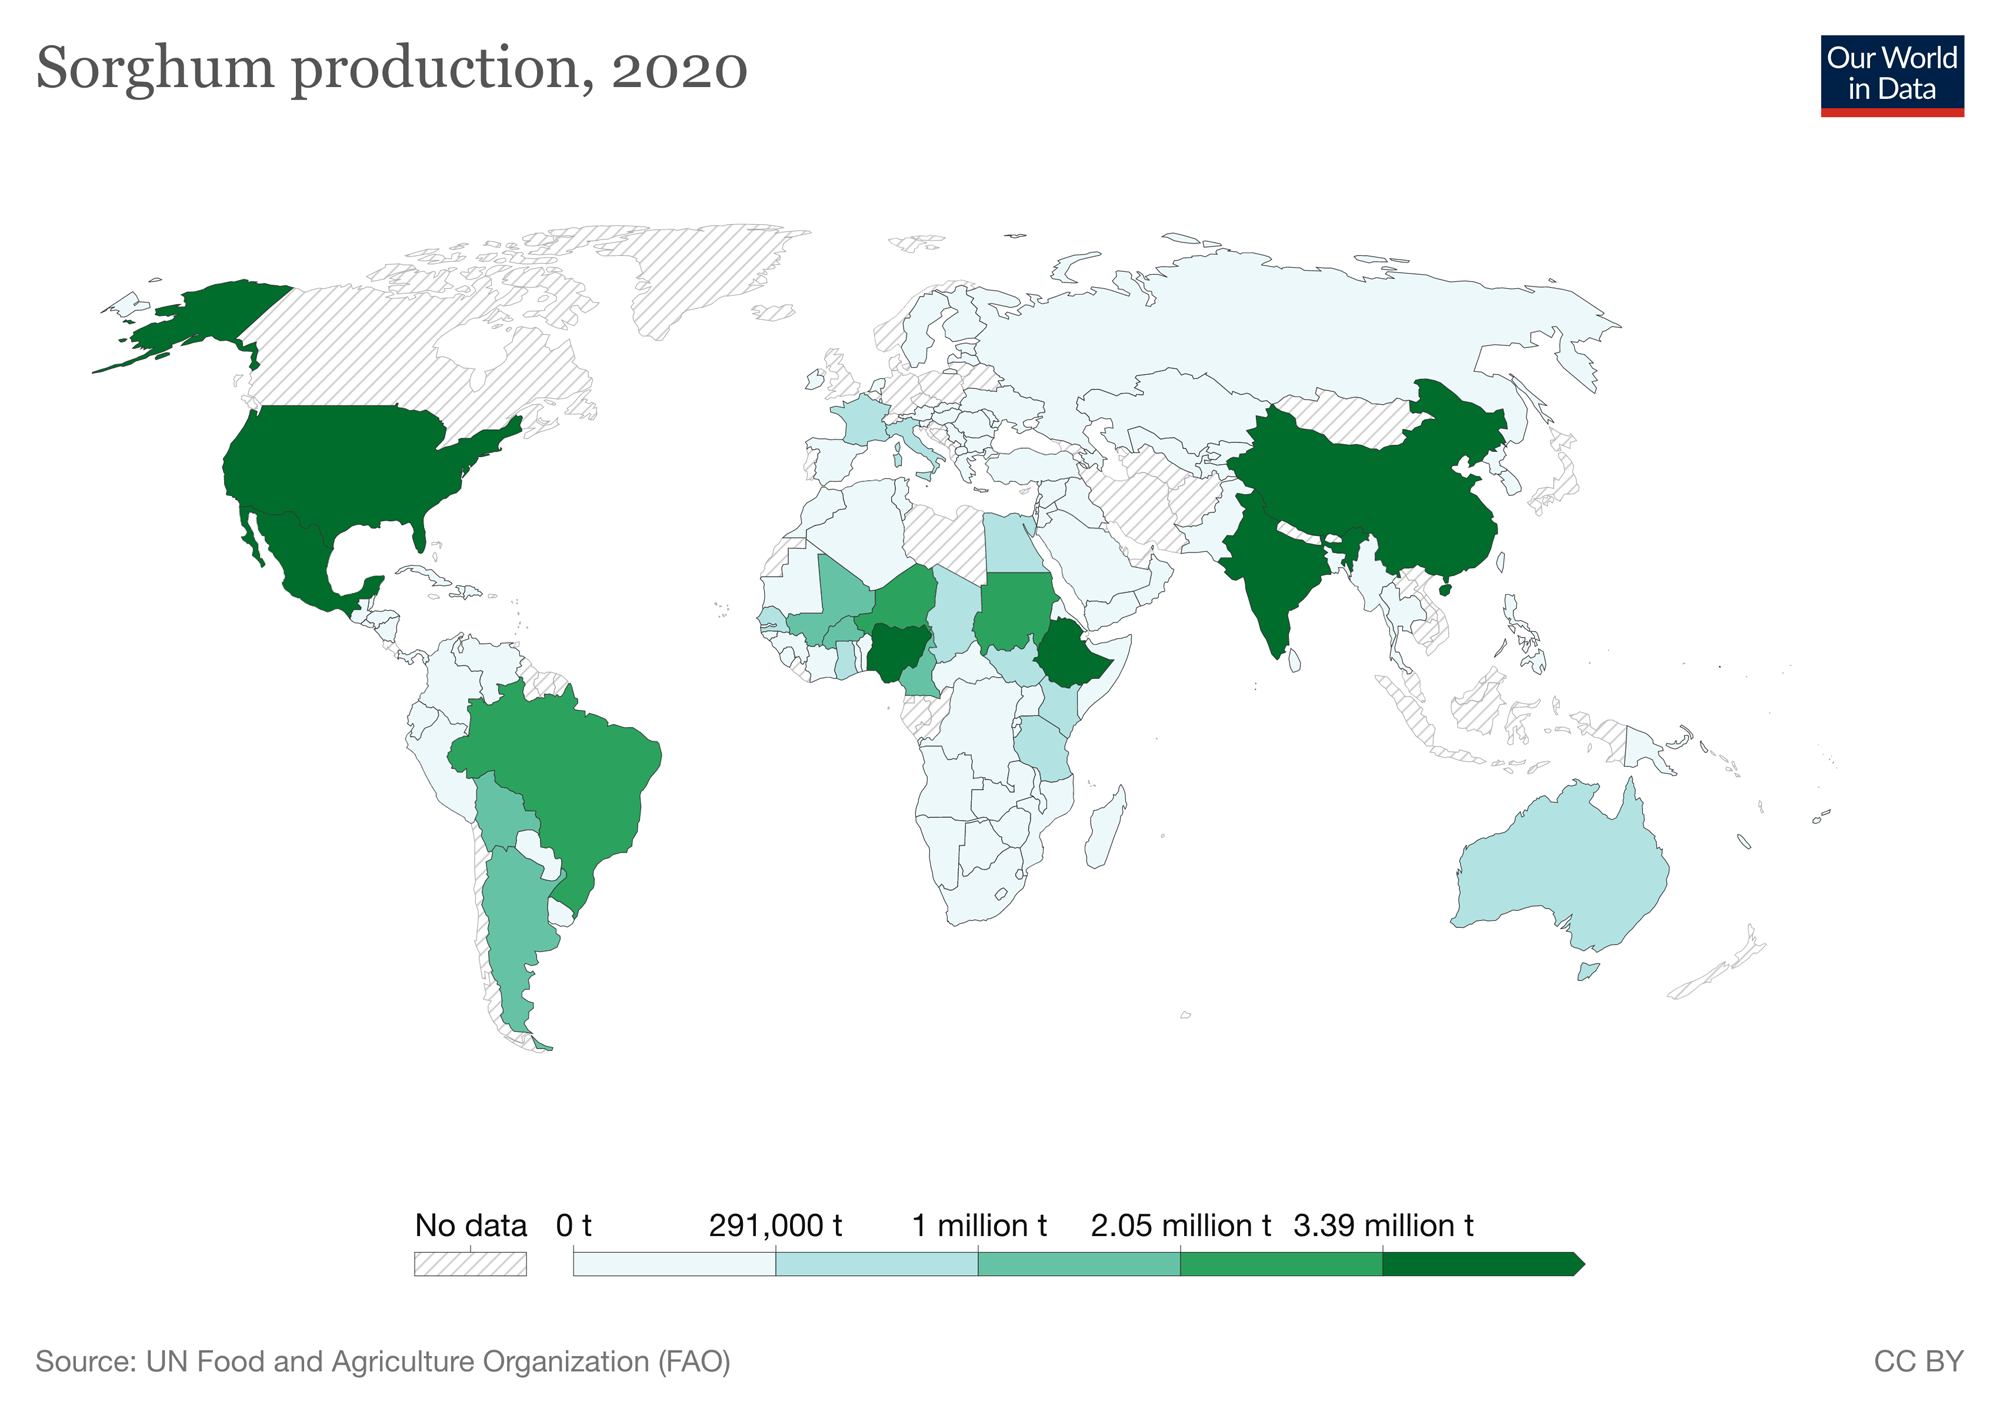Select Madagascar on the map
Screen dimensions: 2000x1412
1105,828
